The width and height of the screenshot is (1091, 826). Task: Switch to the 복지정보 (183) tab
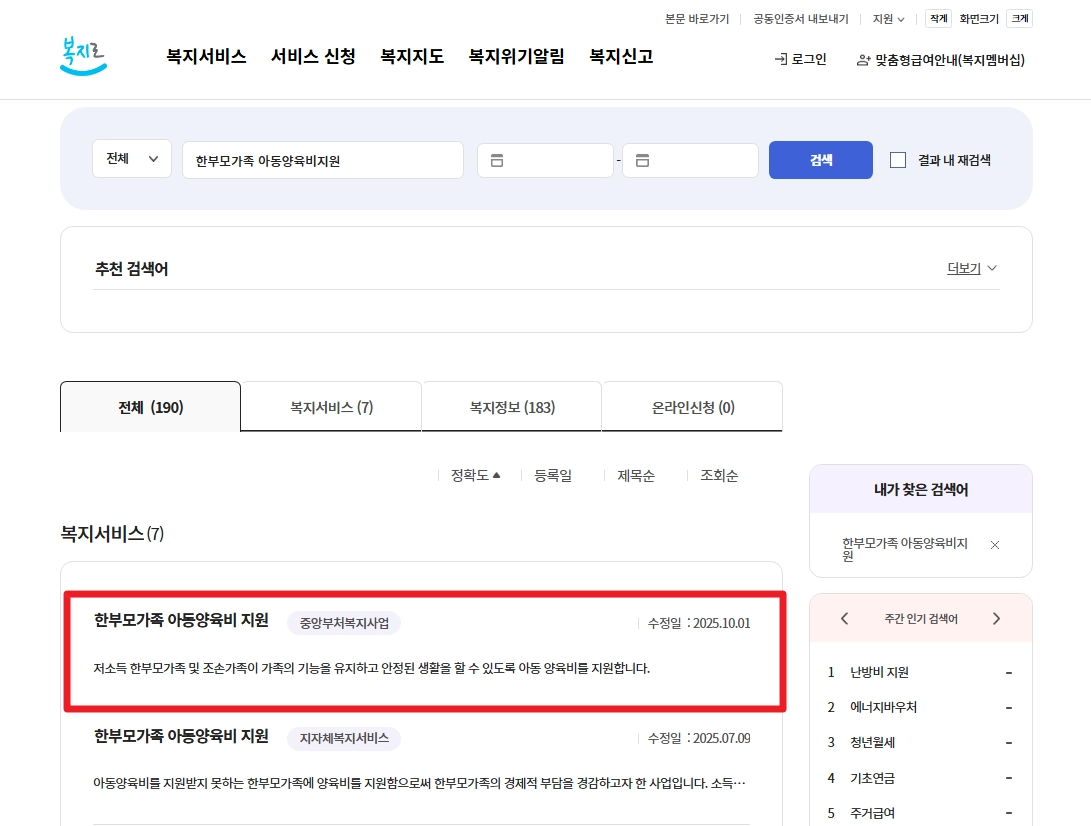click(x=511, y=406)
